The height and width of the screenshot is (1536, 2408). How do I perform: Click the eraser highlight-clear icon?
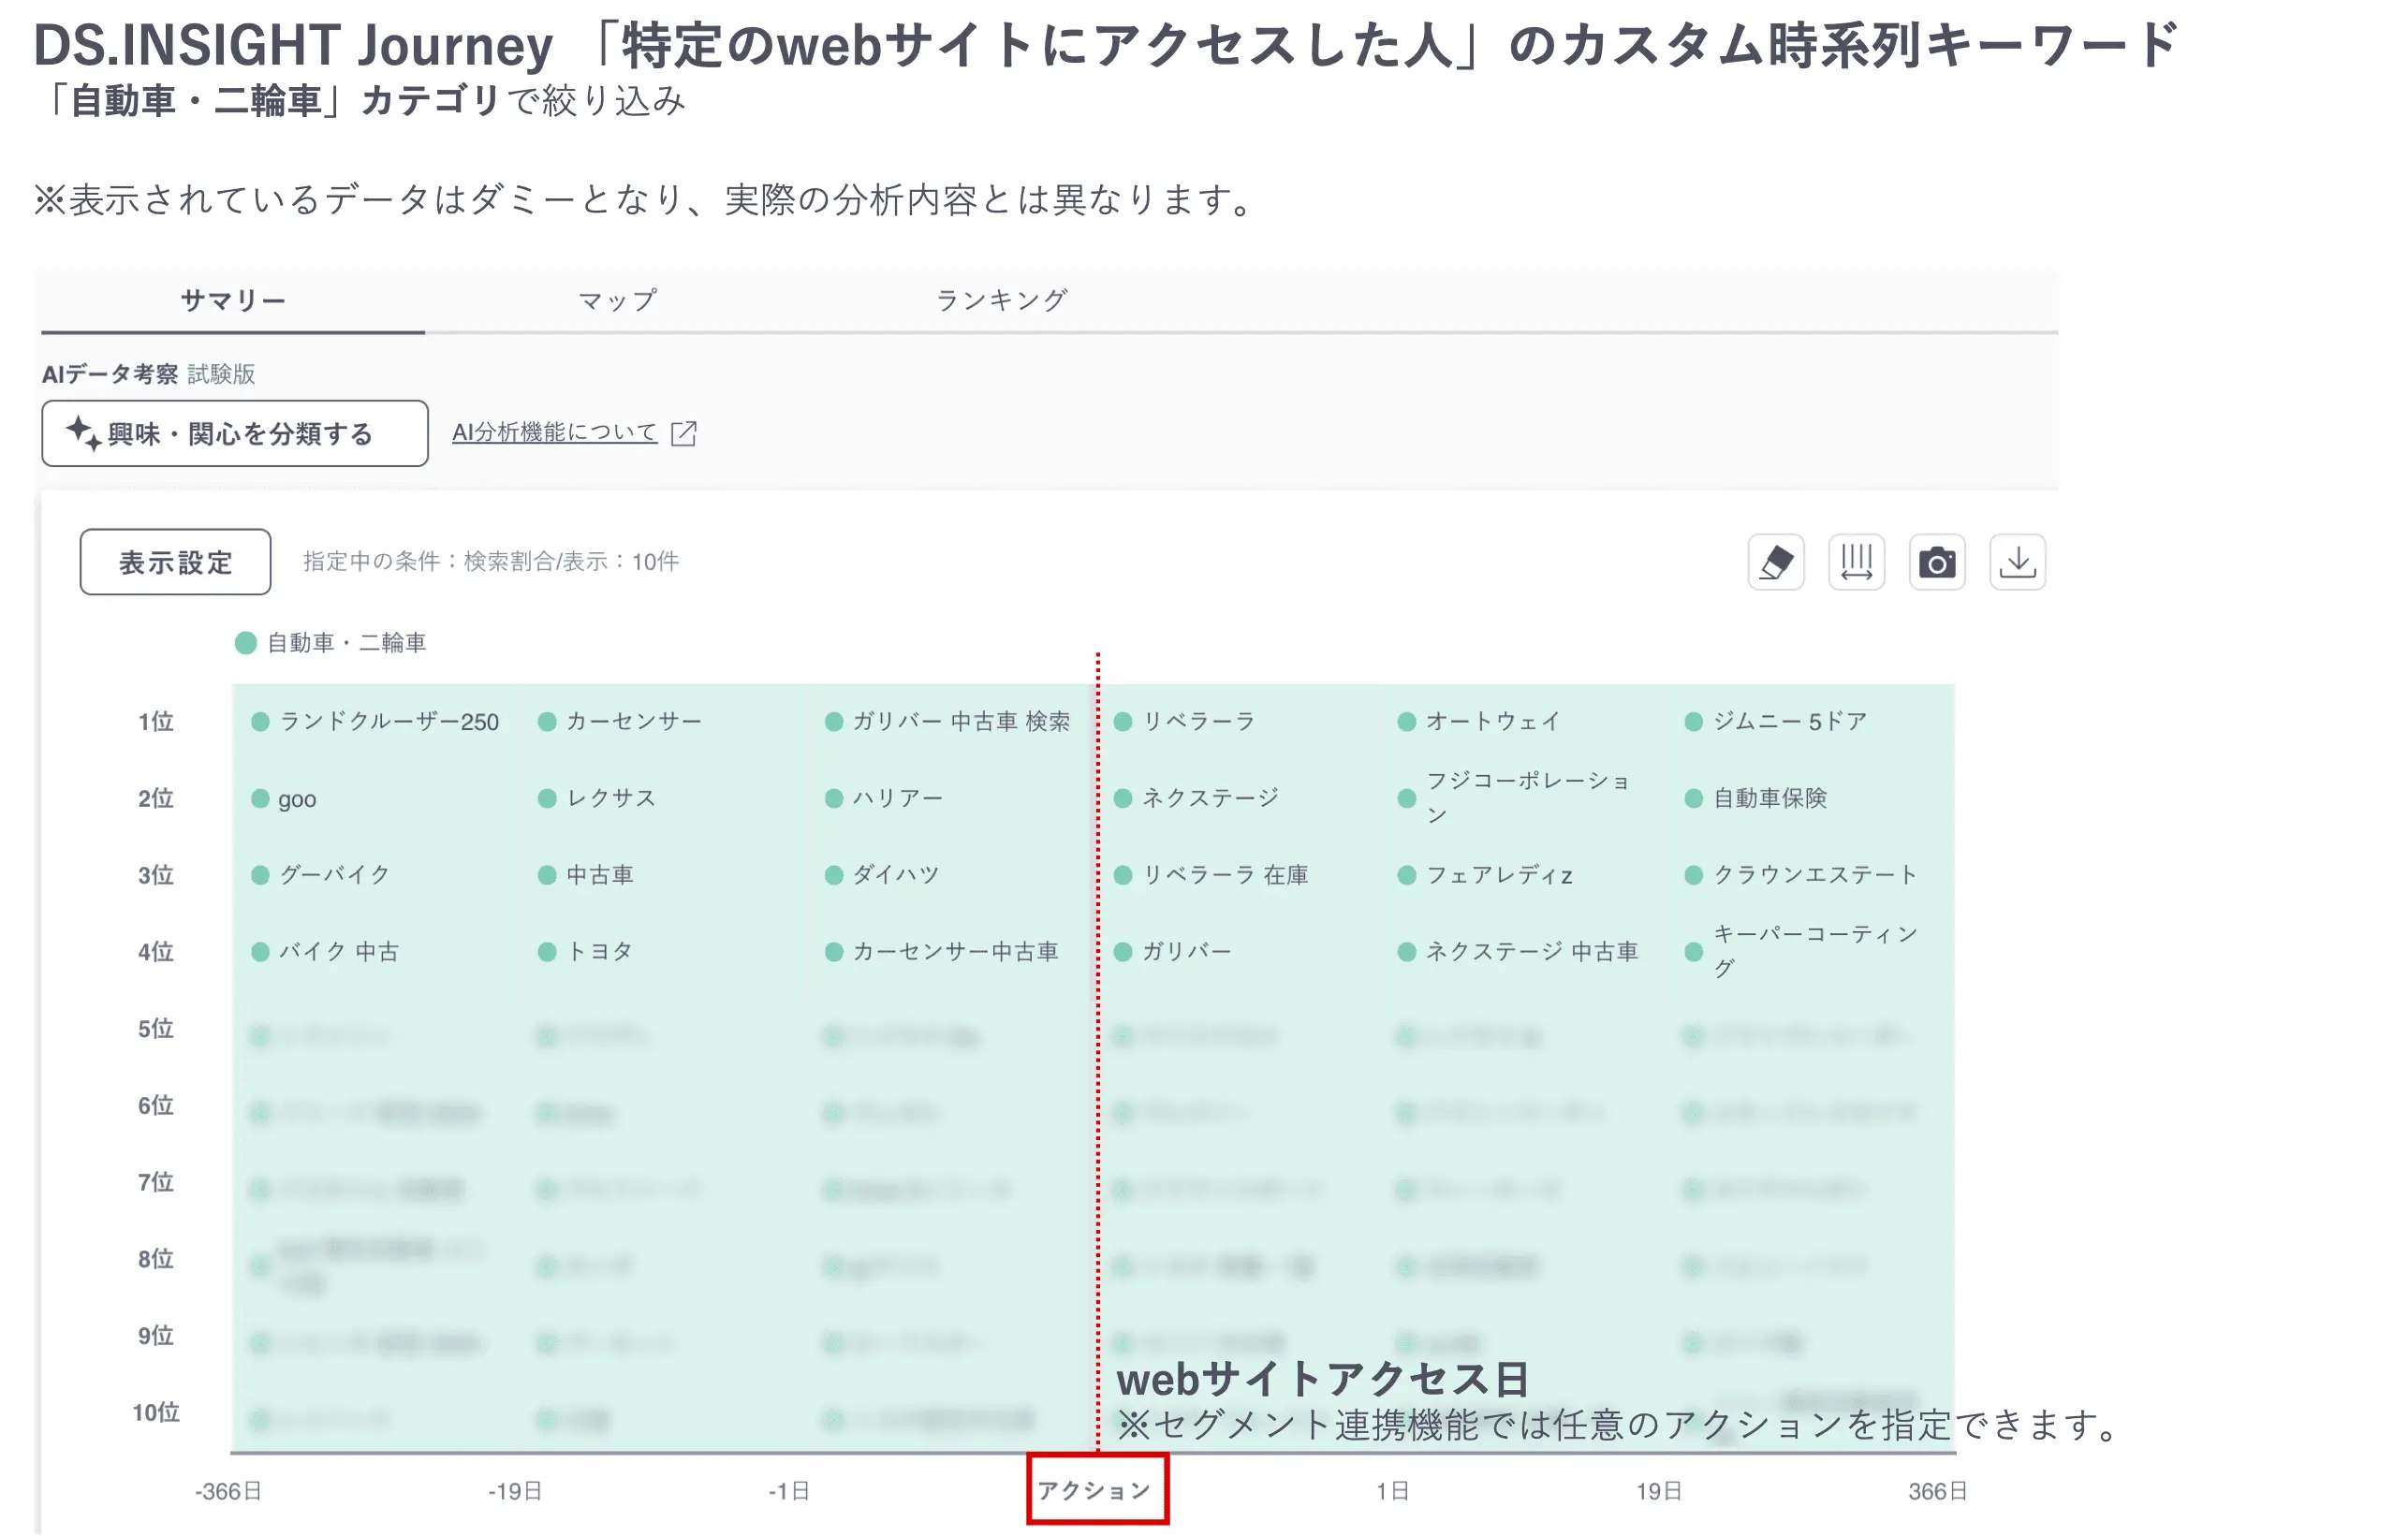[1776, 562]
